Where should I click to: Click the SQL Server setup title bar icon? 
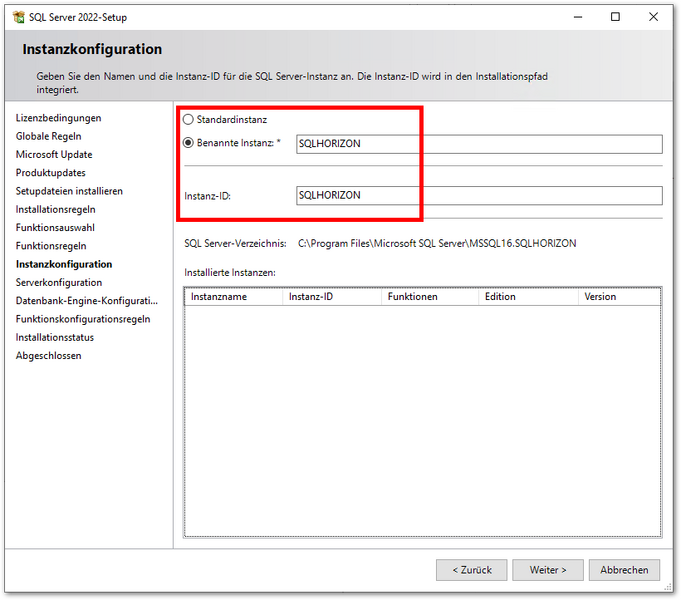pos(18,17)
